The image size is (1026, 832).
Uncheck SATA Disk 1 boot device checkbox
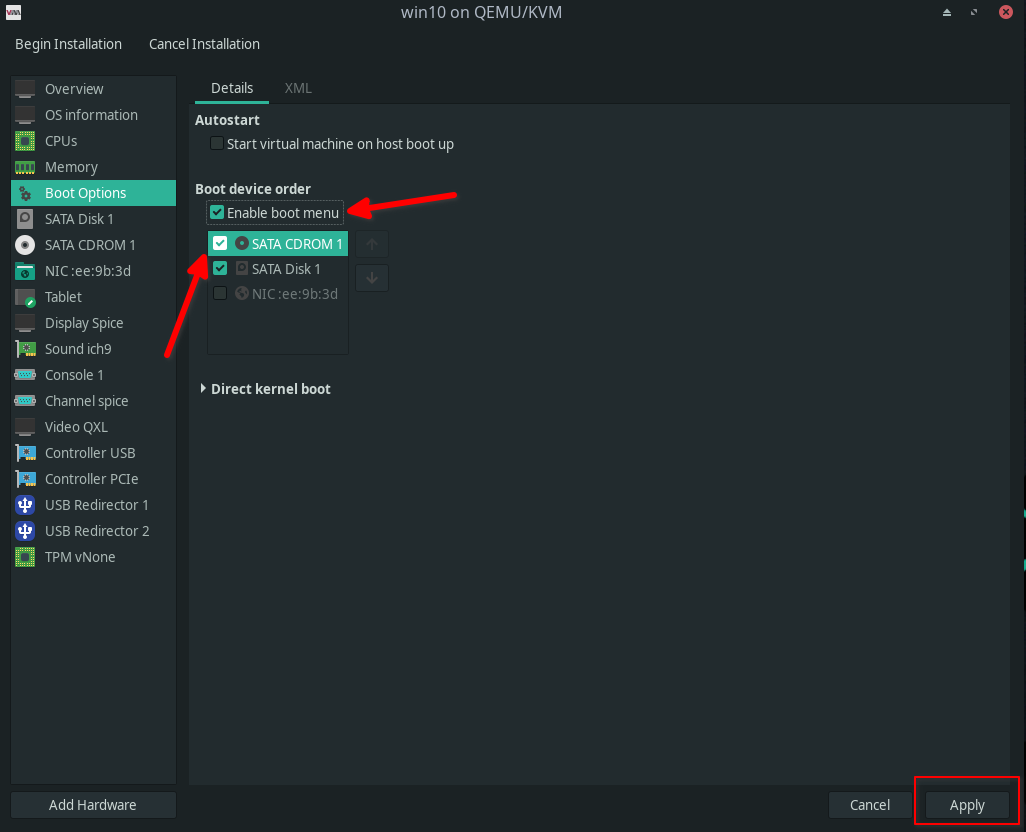(x=220, y=268)
